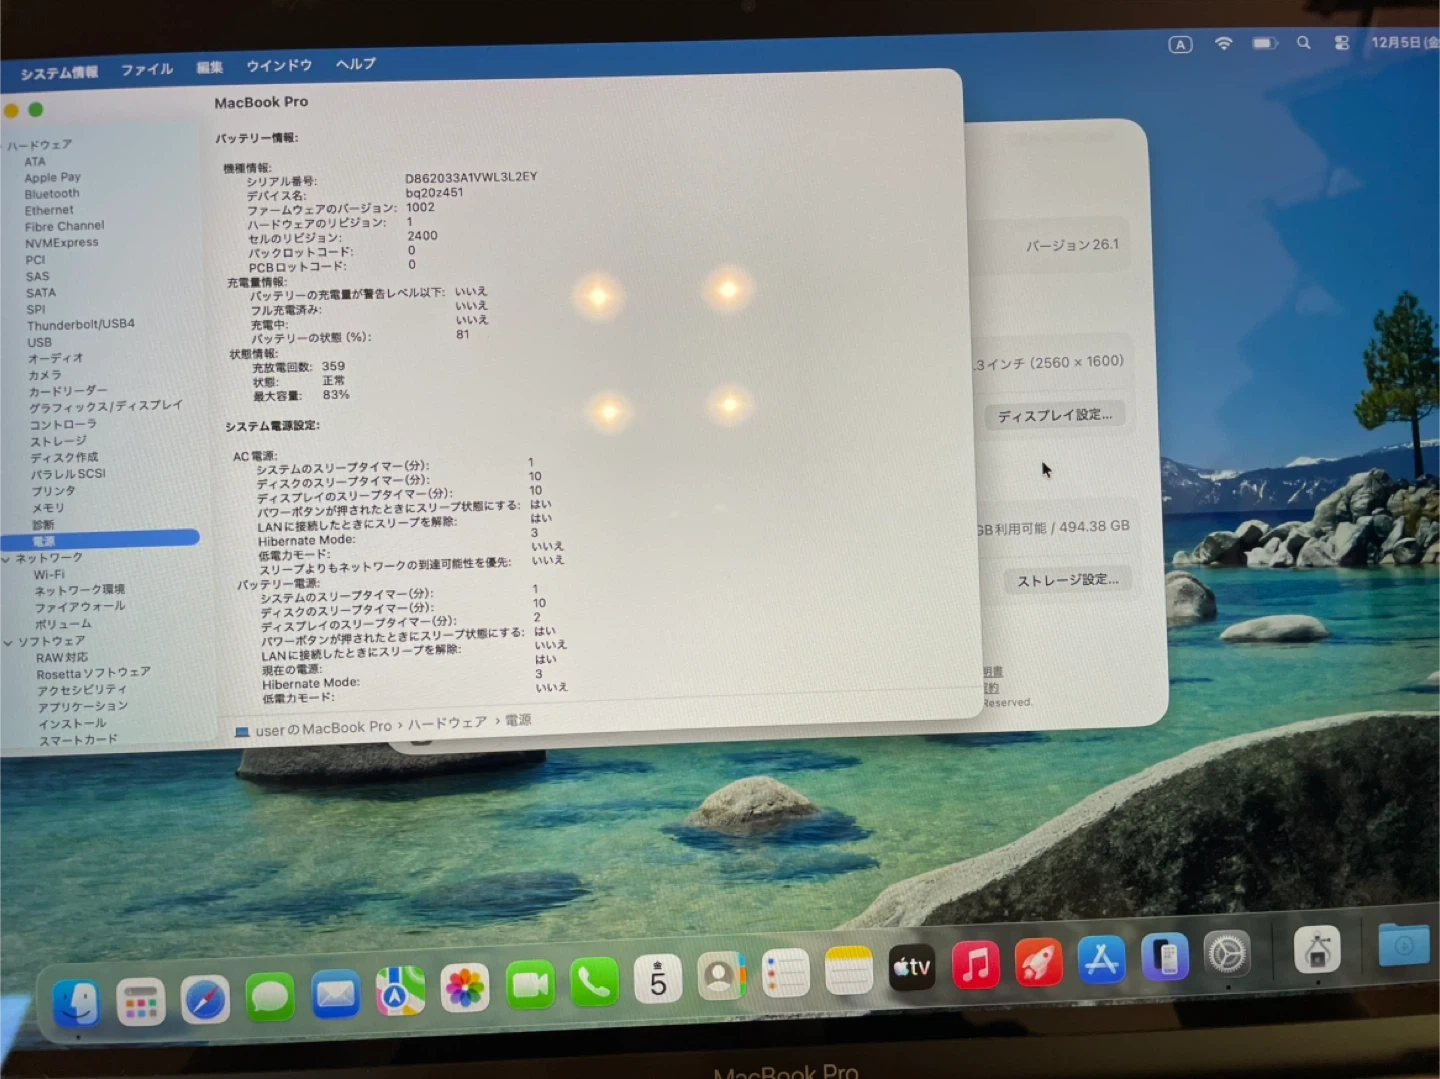Image resolution: width=1440 pixels, height=1079 pixels.
Task: Click the ストレージ設定... button
Action: click(1067, 580)
